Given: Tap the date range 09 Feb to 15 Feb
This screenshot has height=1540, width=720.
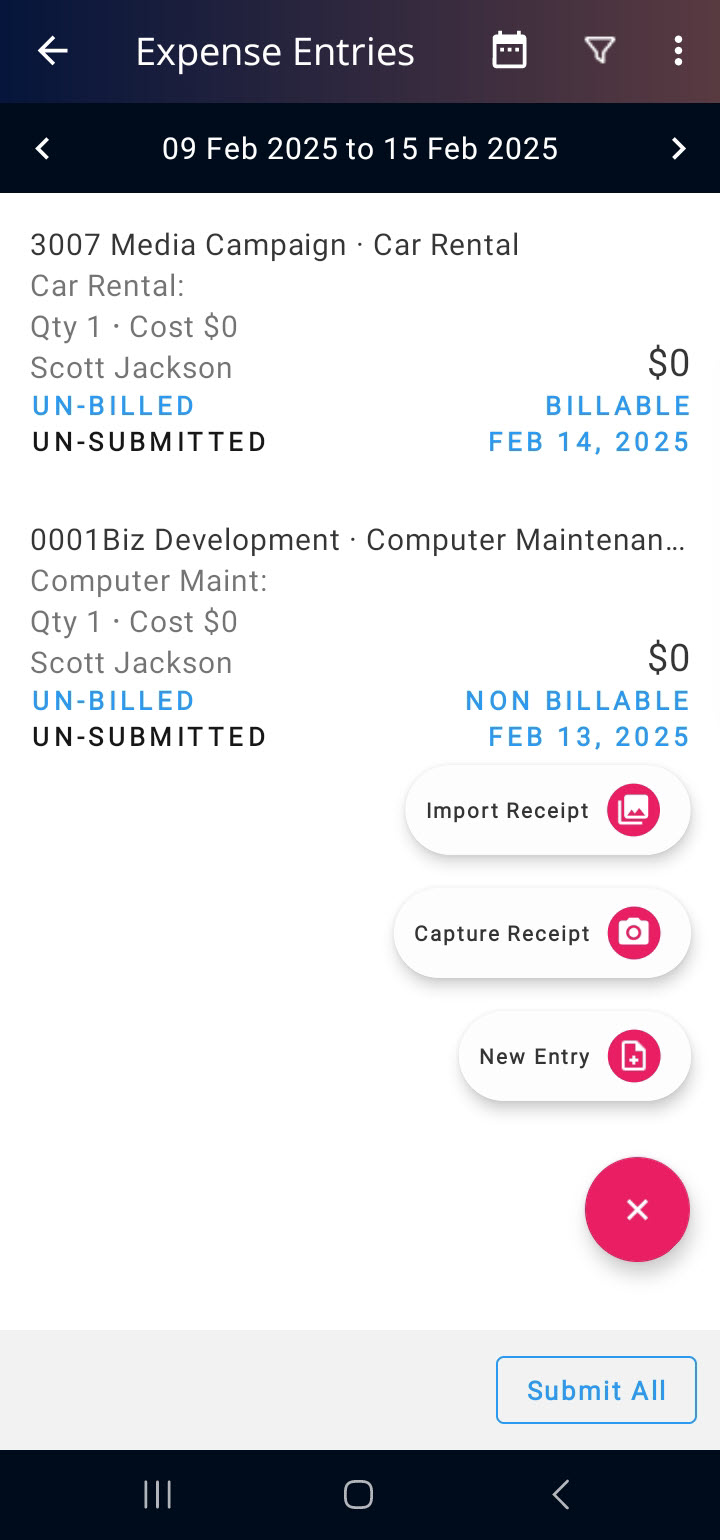Looking at the screenshot, I should [x=360, y=149].
